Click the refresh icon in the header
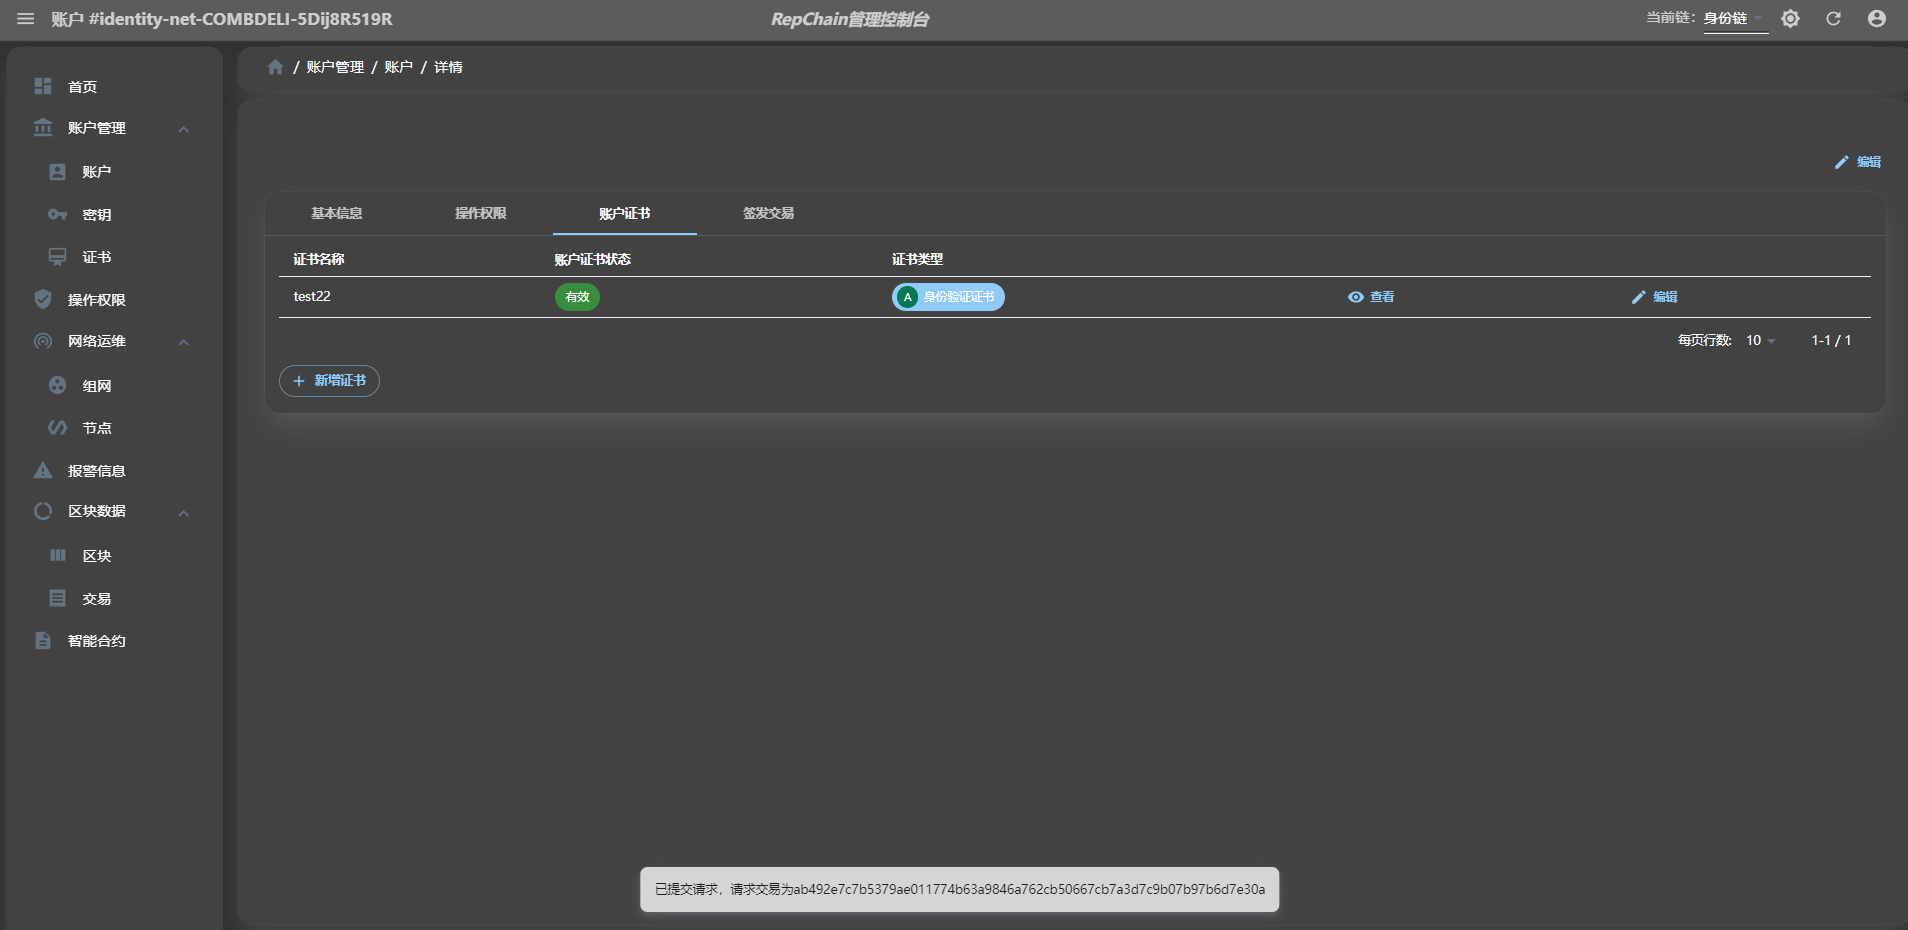Screen dimensions: 1908x930 1833,19
